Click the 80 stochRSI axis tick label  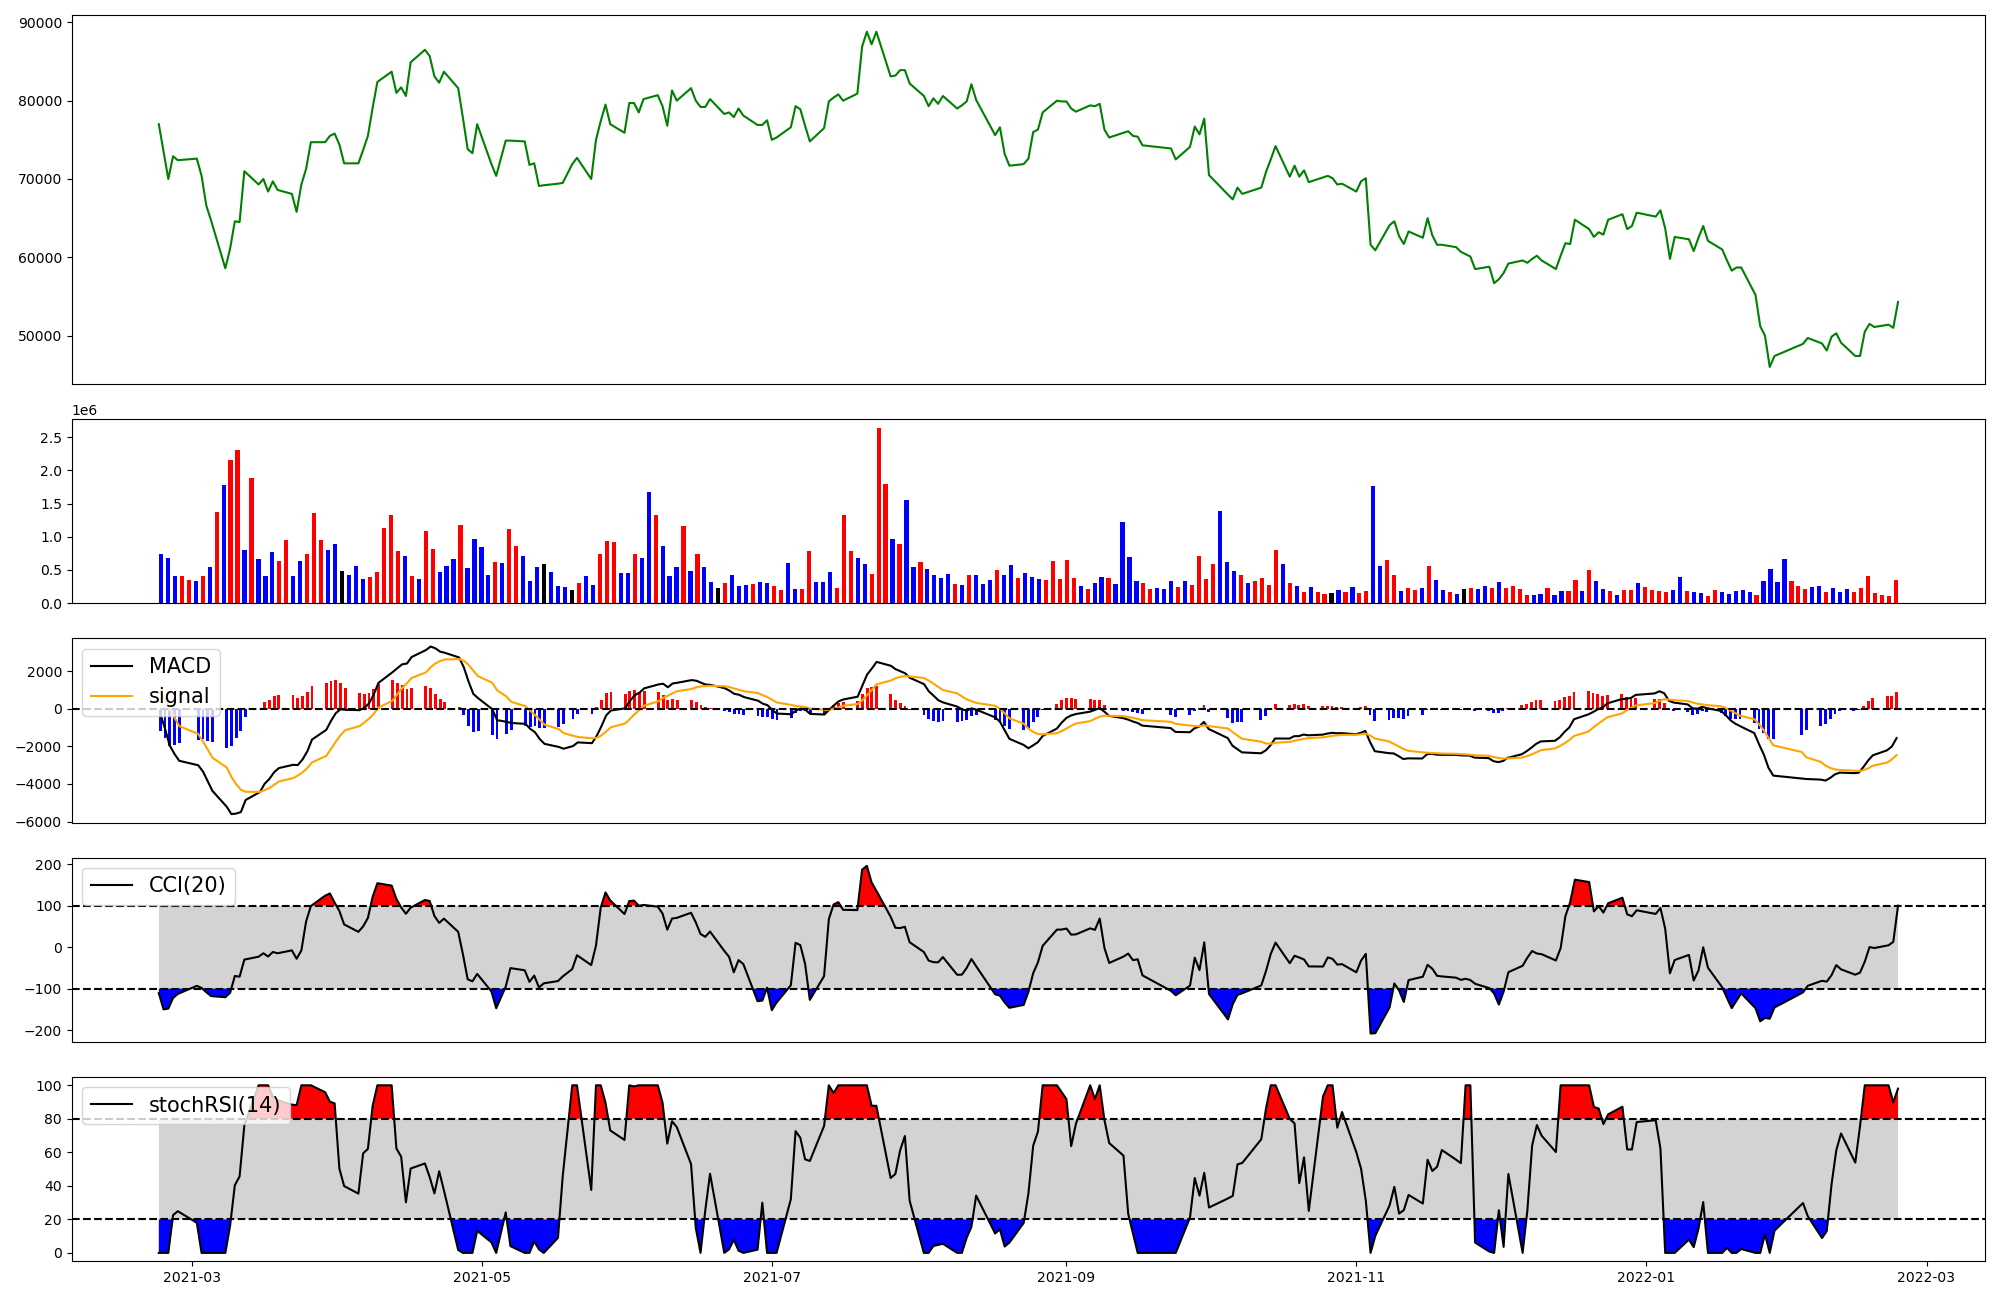click(x=53, y=1120)
